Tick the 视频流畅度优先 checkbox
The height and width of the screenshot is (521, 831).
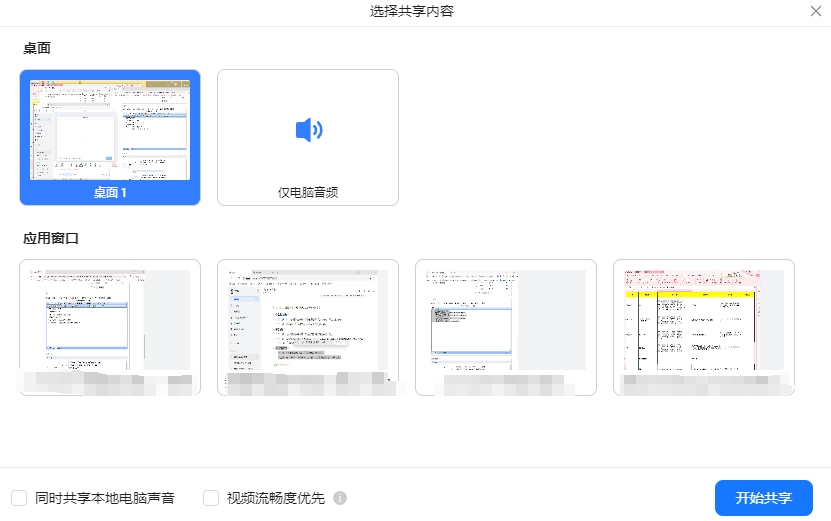[211, 498]
